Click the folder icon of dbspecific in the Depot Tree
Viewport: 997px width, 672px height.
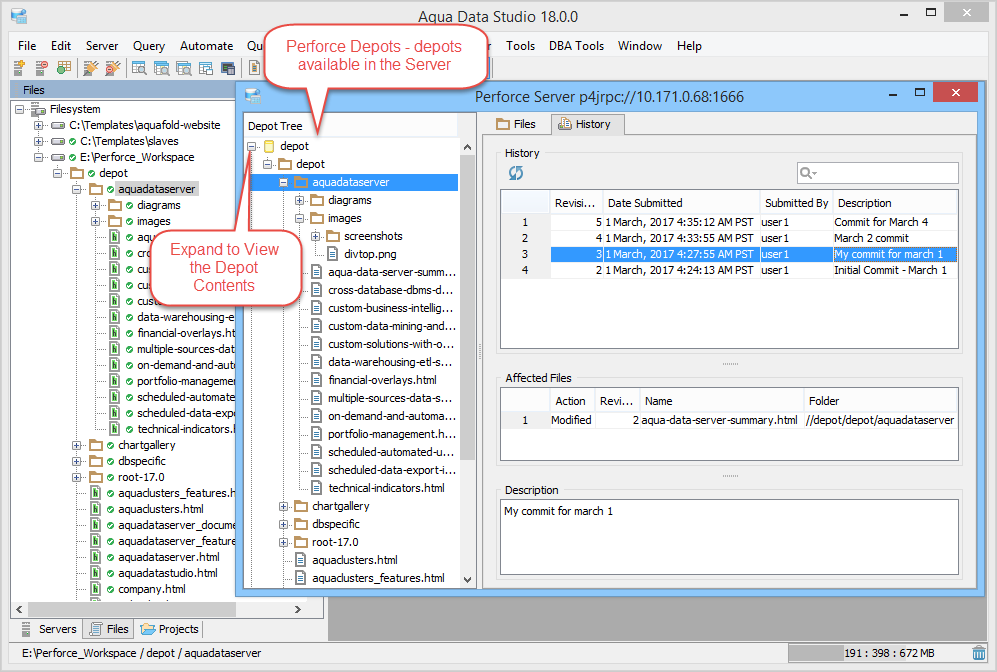point(301,525)
